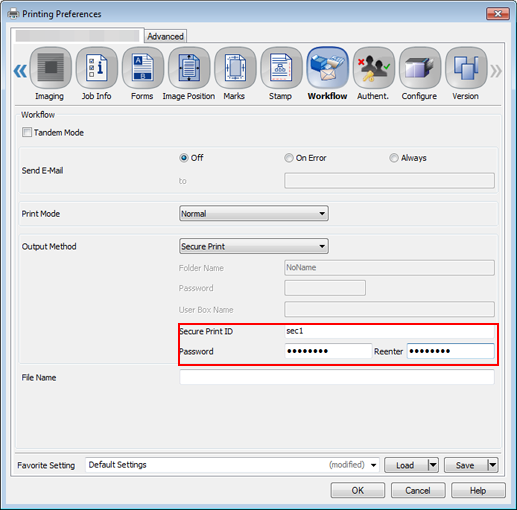
Task: Open the Image Position icon
Action: coord(189,68)
